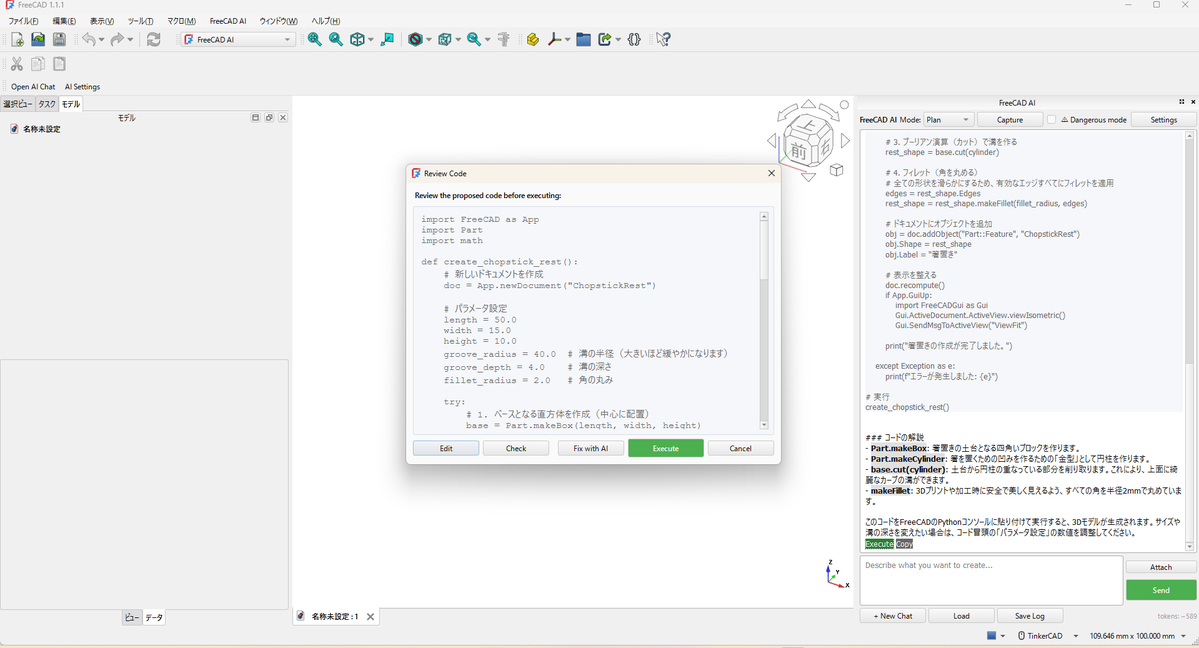
Task: Click the link export icon
Action: click(605, 40)
